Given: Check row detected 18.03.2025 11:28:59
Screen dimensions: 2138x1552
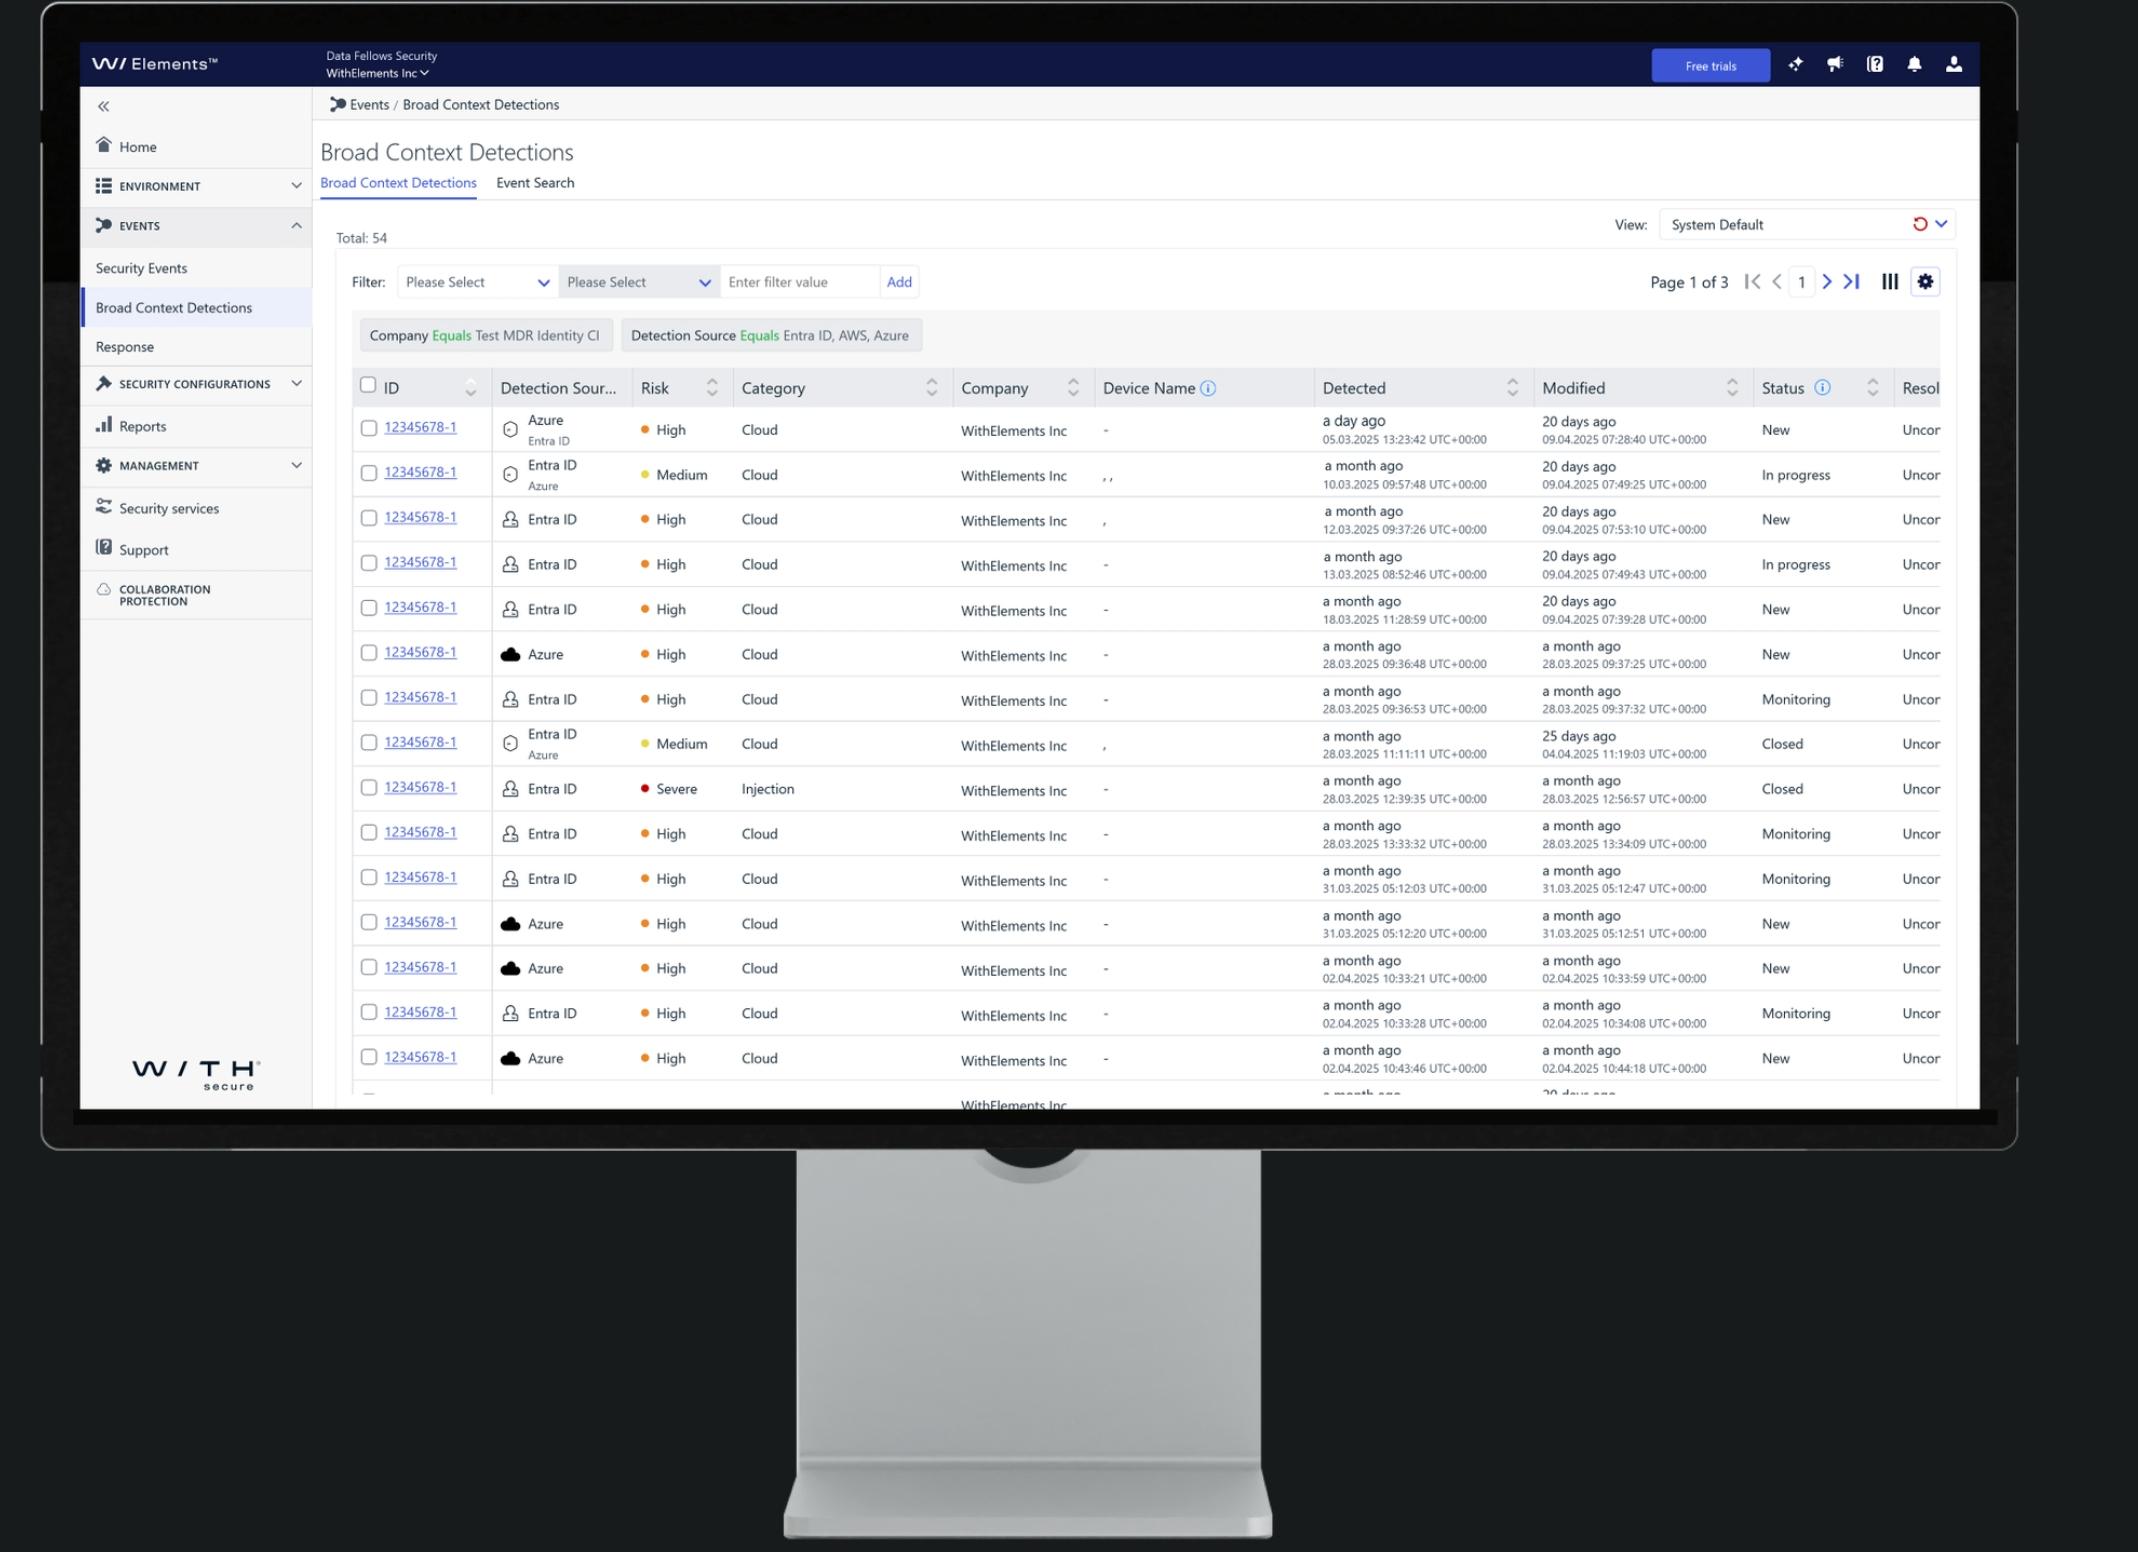Looking at the screenshot, I should pyautogui.click(x=369, y=608).
